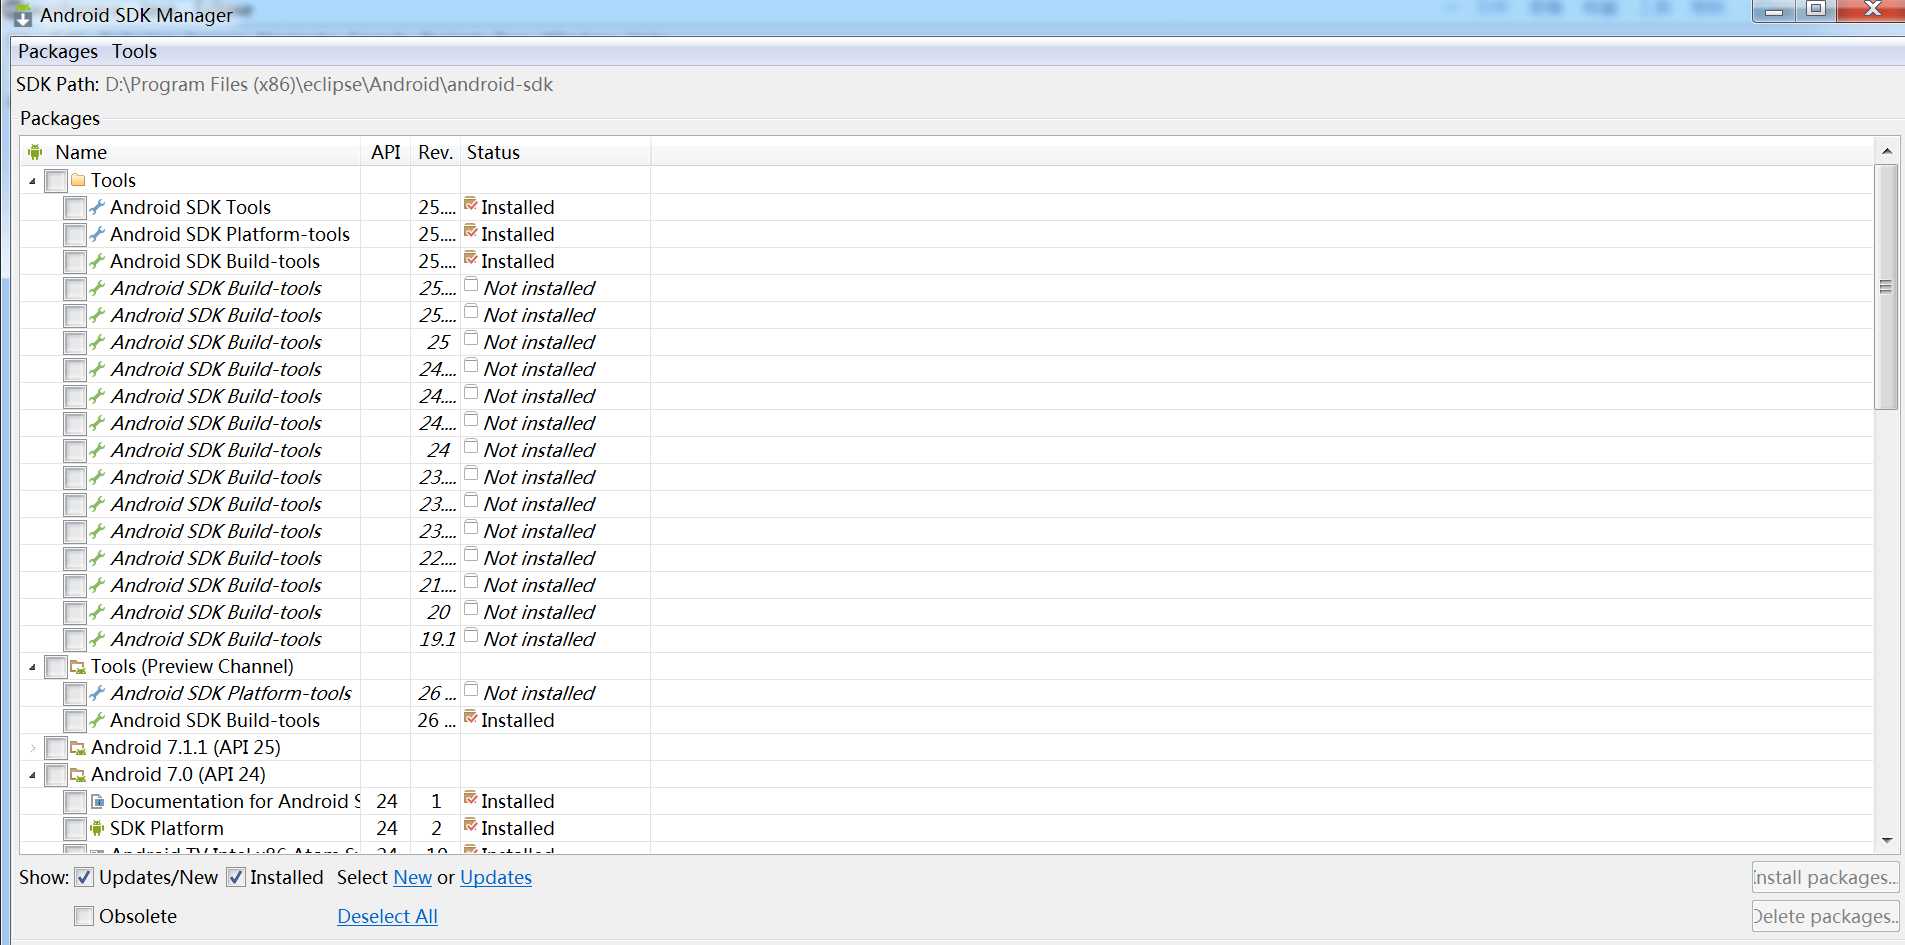Tick the Android 7.1.1 (API 25) checkbox
The height and width of the screenshot is (945, 1905).
coord(56,748)
